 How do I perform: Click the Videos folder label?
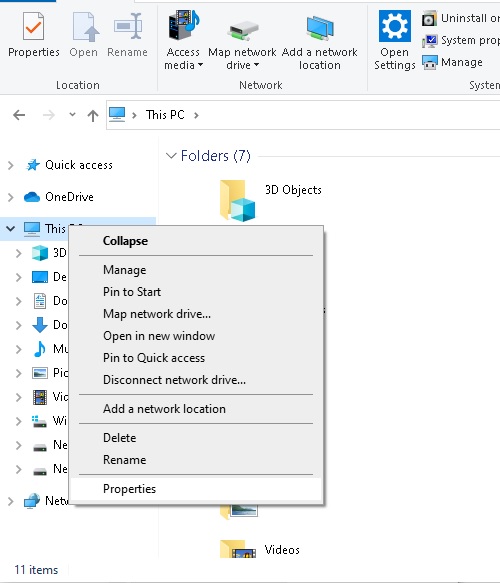tap(282, 550)
